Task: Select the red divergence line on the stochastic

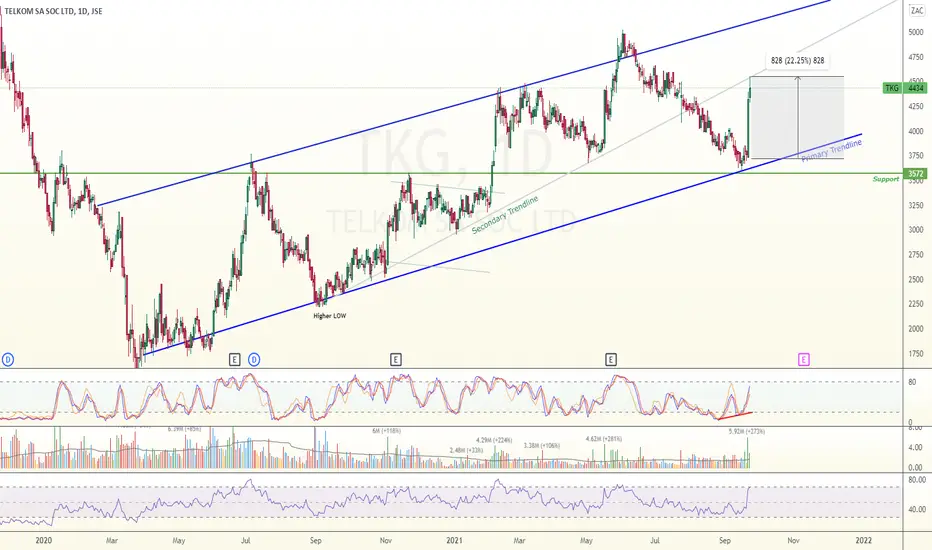Action: coord(735,416)
